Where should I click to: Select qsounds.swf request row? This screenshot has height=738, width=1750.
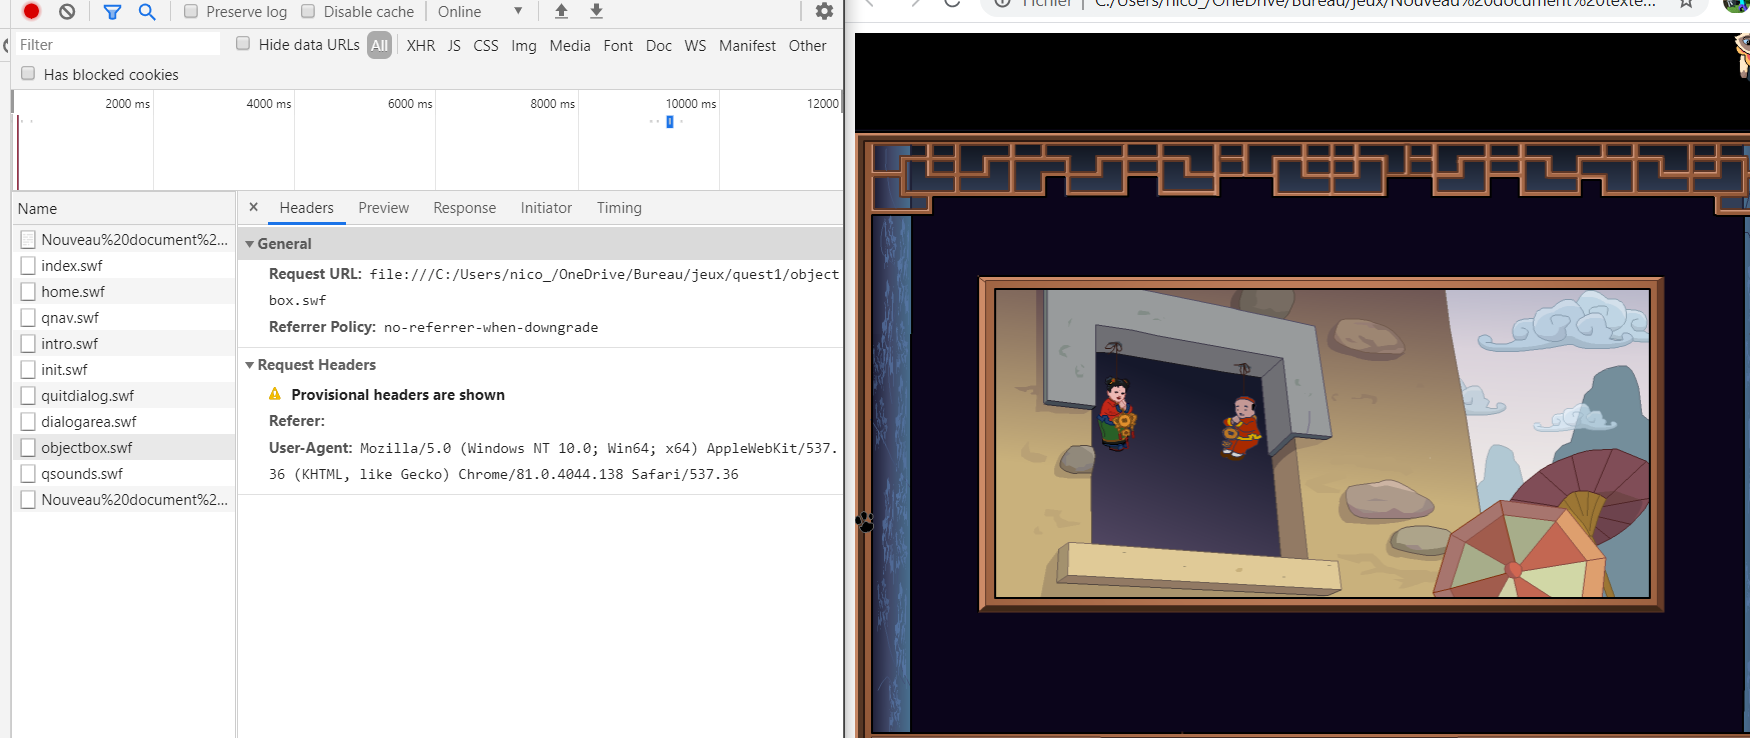[124, 473]
